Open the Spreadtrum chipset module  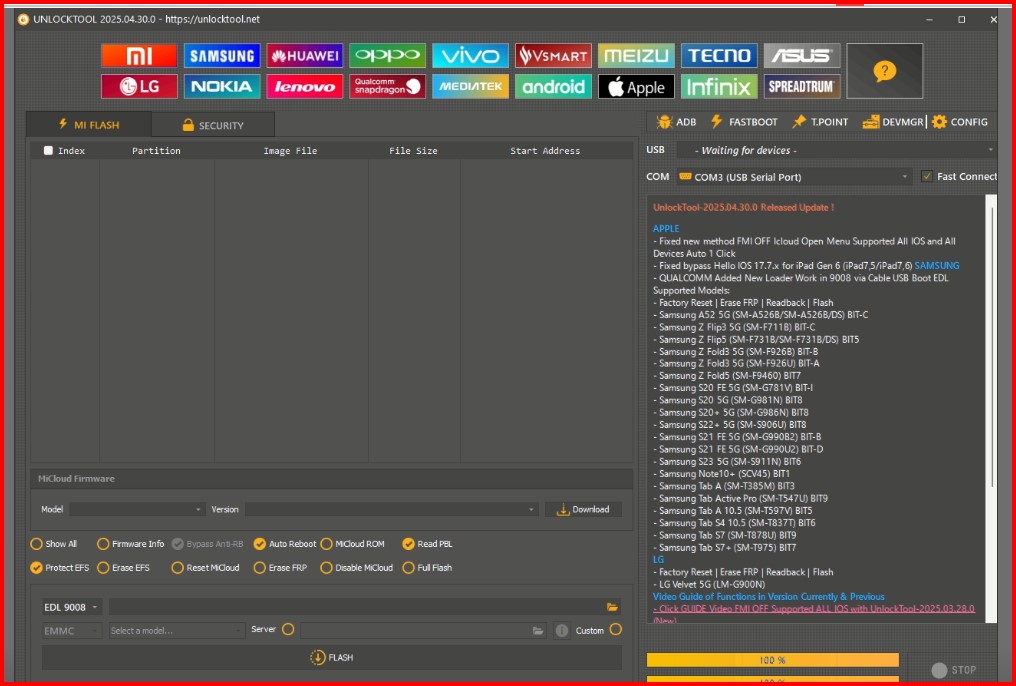802,87
